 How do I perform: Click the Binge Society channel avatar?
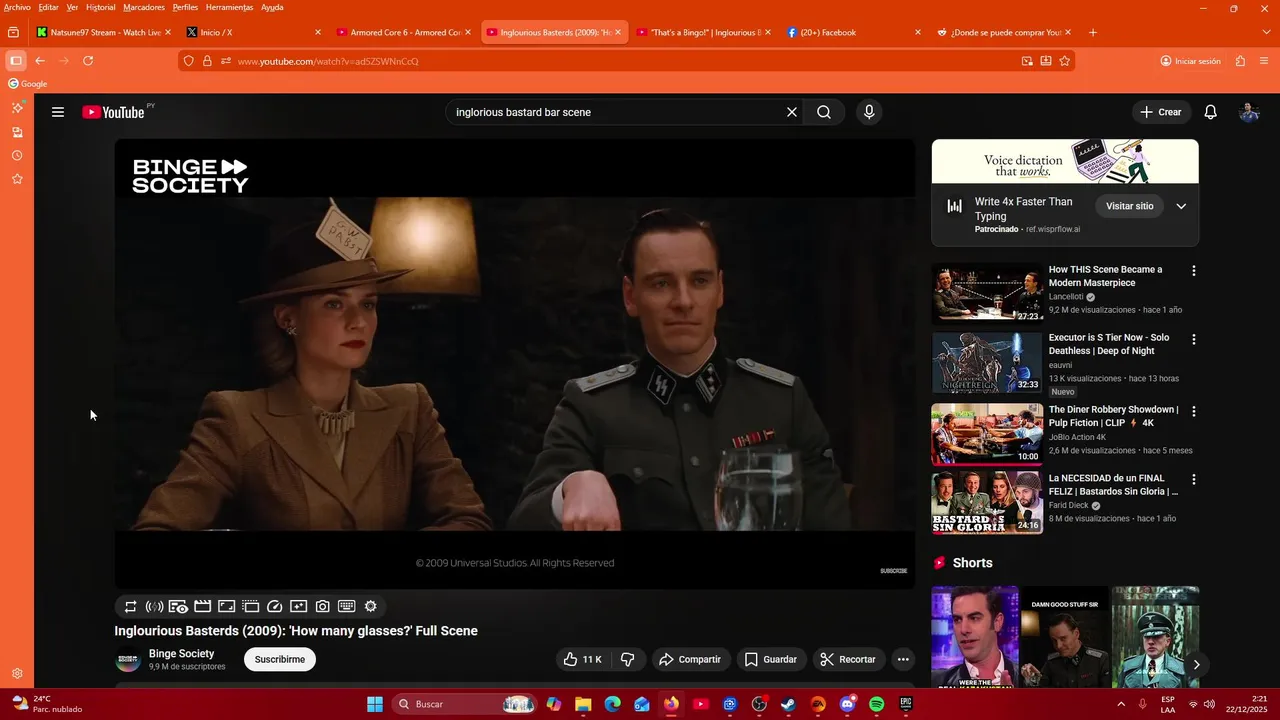point(128,660)
